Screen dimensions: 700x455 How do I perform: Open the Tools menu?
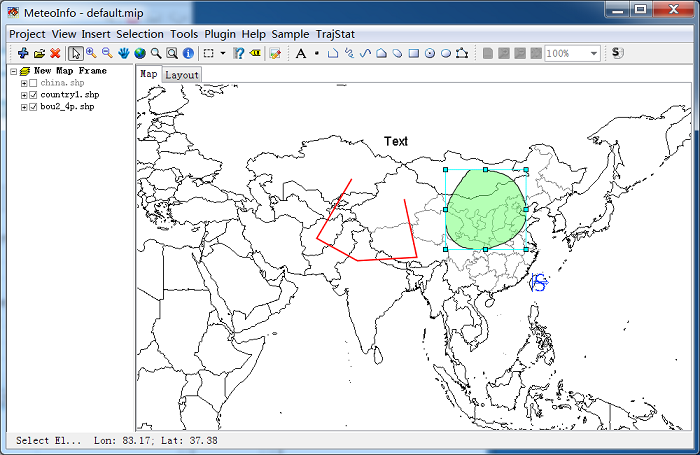pyautogui.click(x=184, y=34)
